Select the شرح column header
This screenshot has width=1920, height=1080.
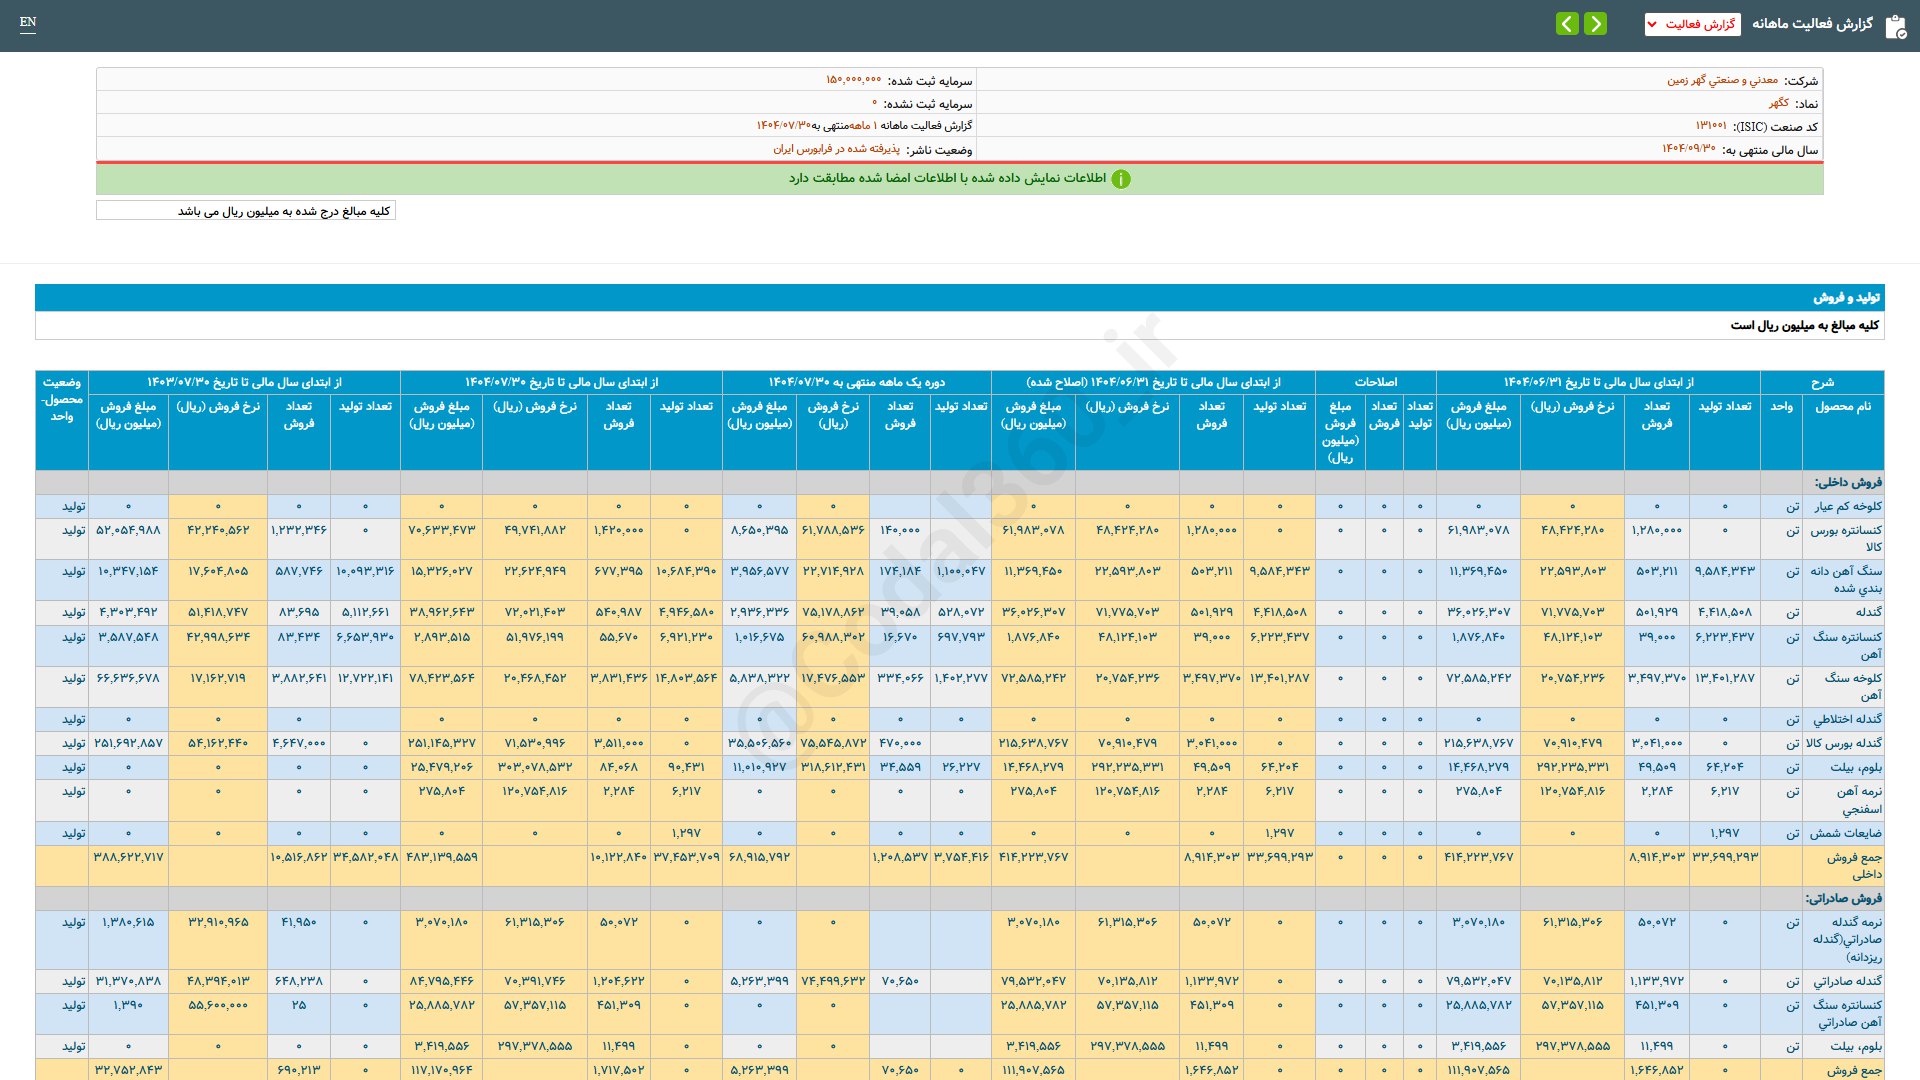[1822, 382]
